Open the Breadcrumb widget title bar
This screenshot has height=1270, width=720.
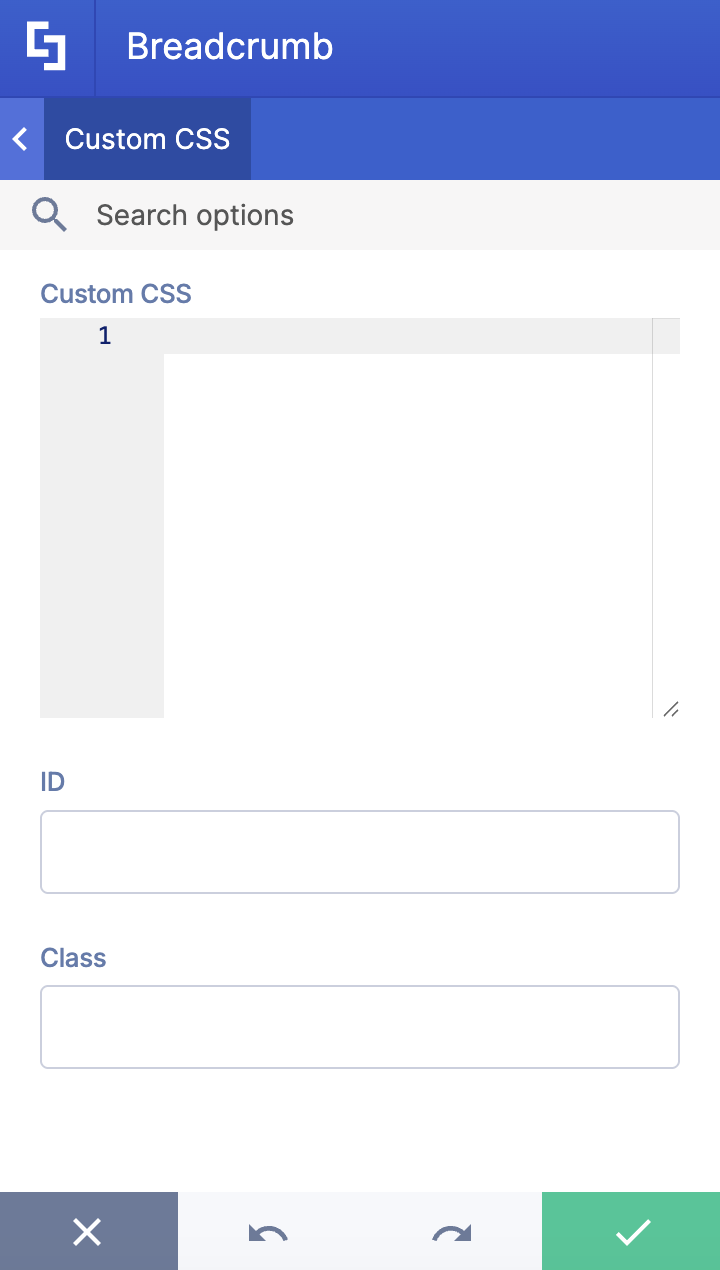[x=229, y=47]
